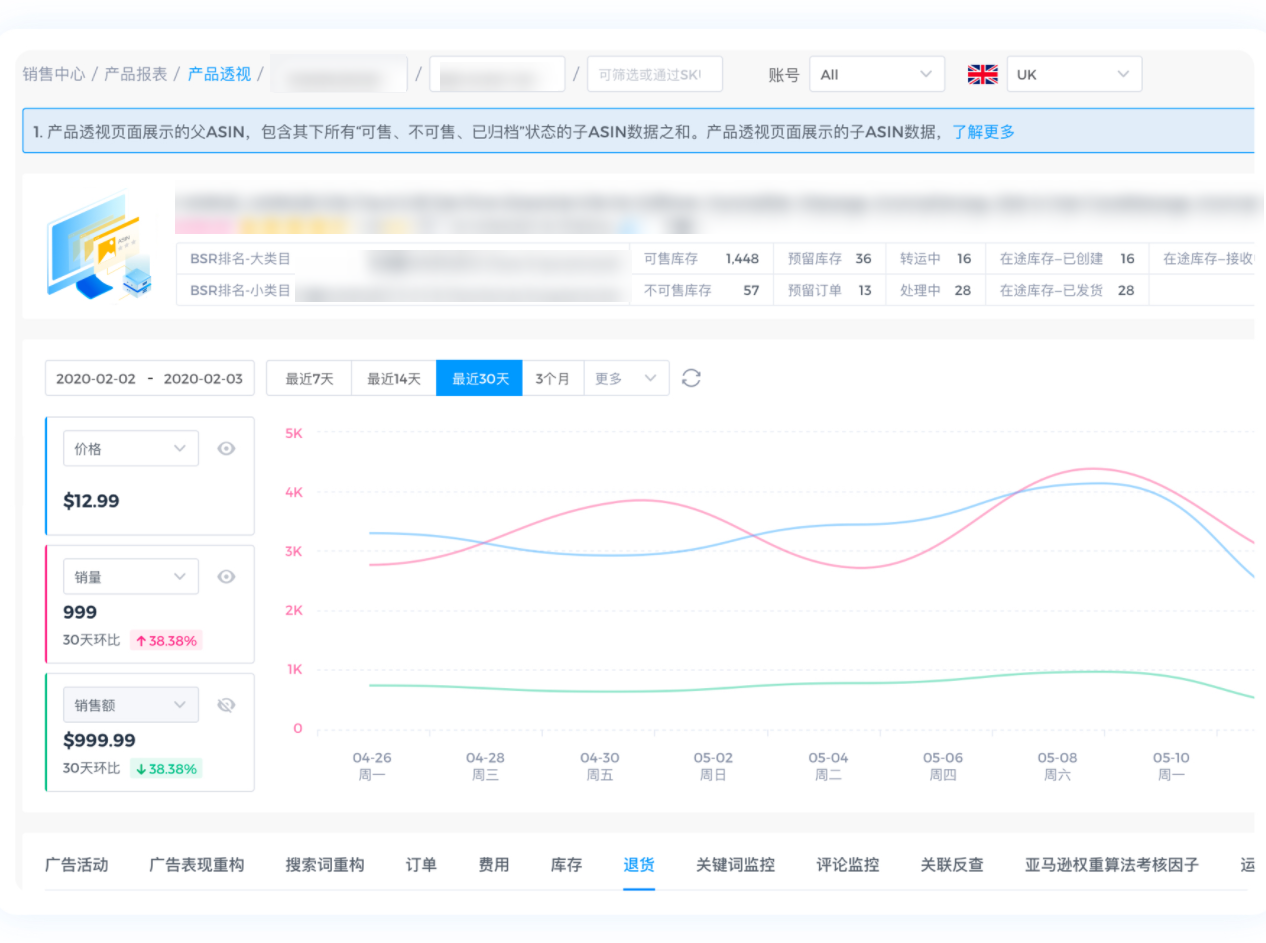This screenshot has height=943, width=1266.
Task: Select the 最近7天 range button
Action: tap(309, 379)
